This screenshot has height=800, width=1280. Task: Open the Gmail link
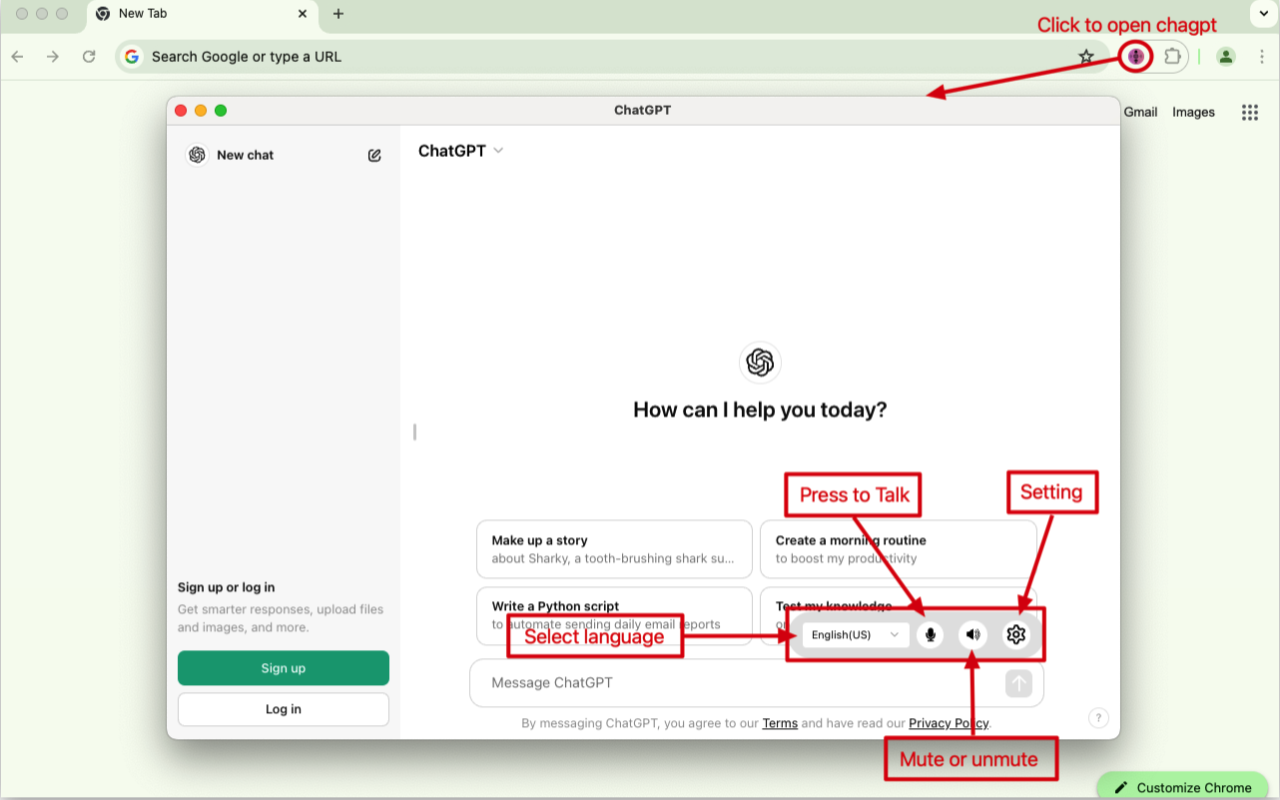[1140, 112]
